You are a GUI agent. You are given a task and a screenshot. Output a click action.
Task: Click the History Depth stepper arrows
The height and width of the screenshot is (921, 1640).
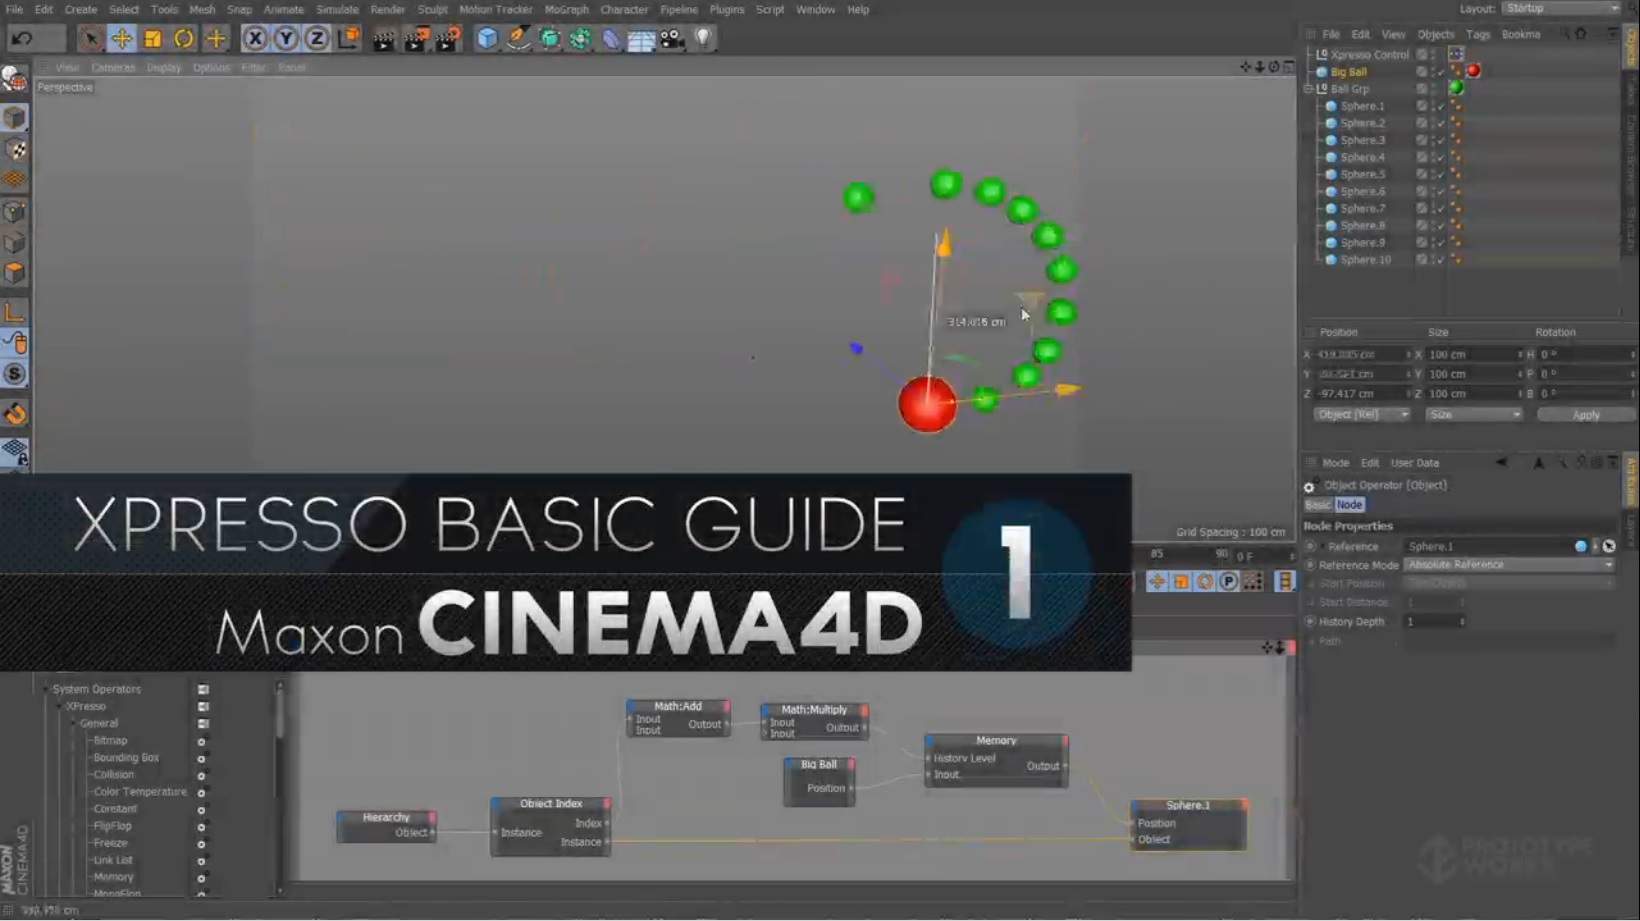coord(1462,622)
